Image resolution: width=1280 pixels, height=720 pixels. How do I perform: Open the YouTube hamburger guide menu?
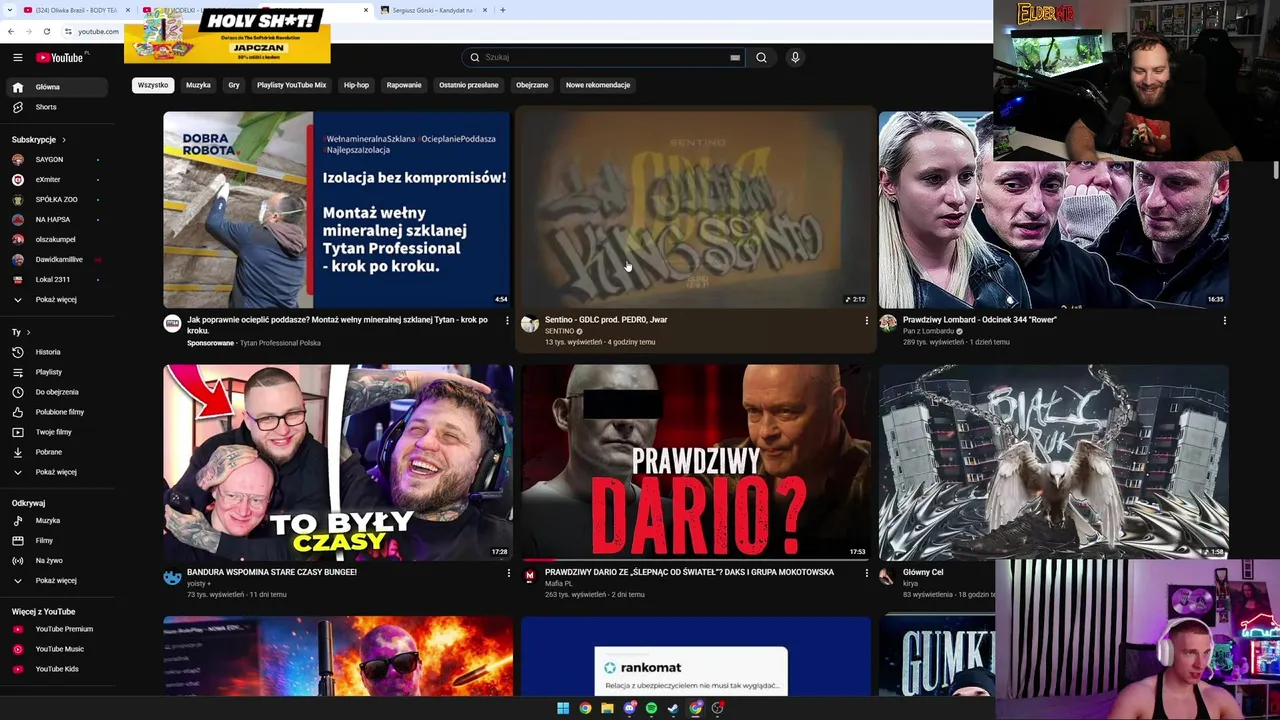tap(17, 58)
